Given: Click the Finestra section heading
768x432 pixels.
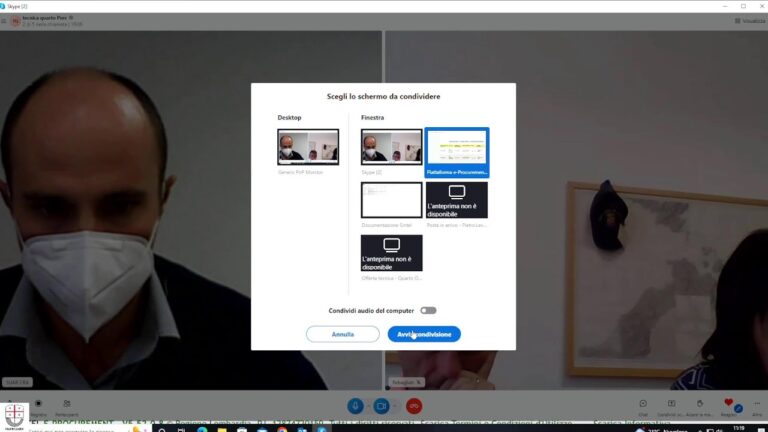Looking at the screenshot, I should (373, 118).
